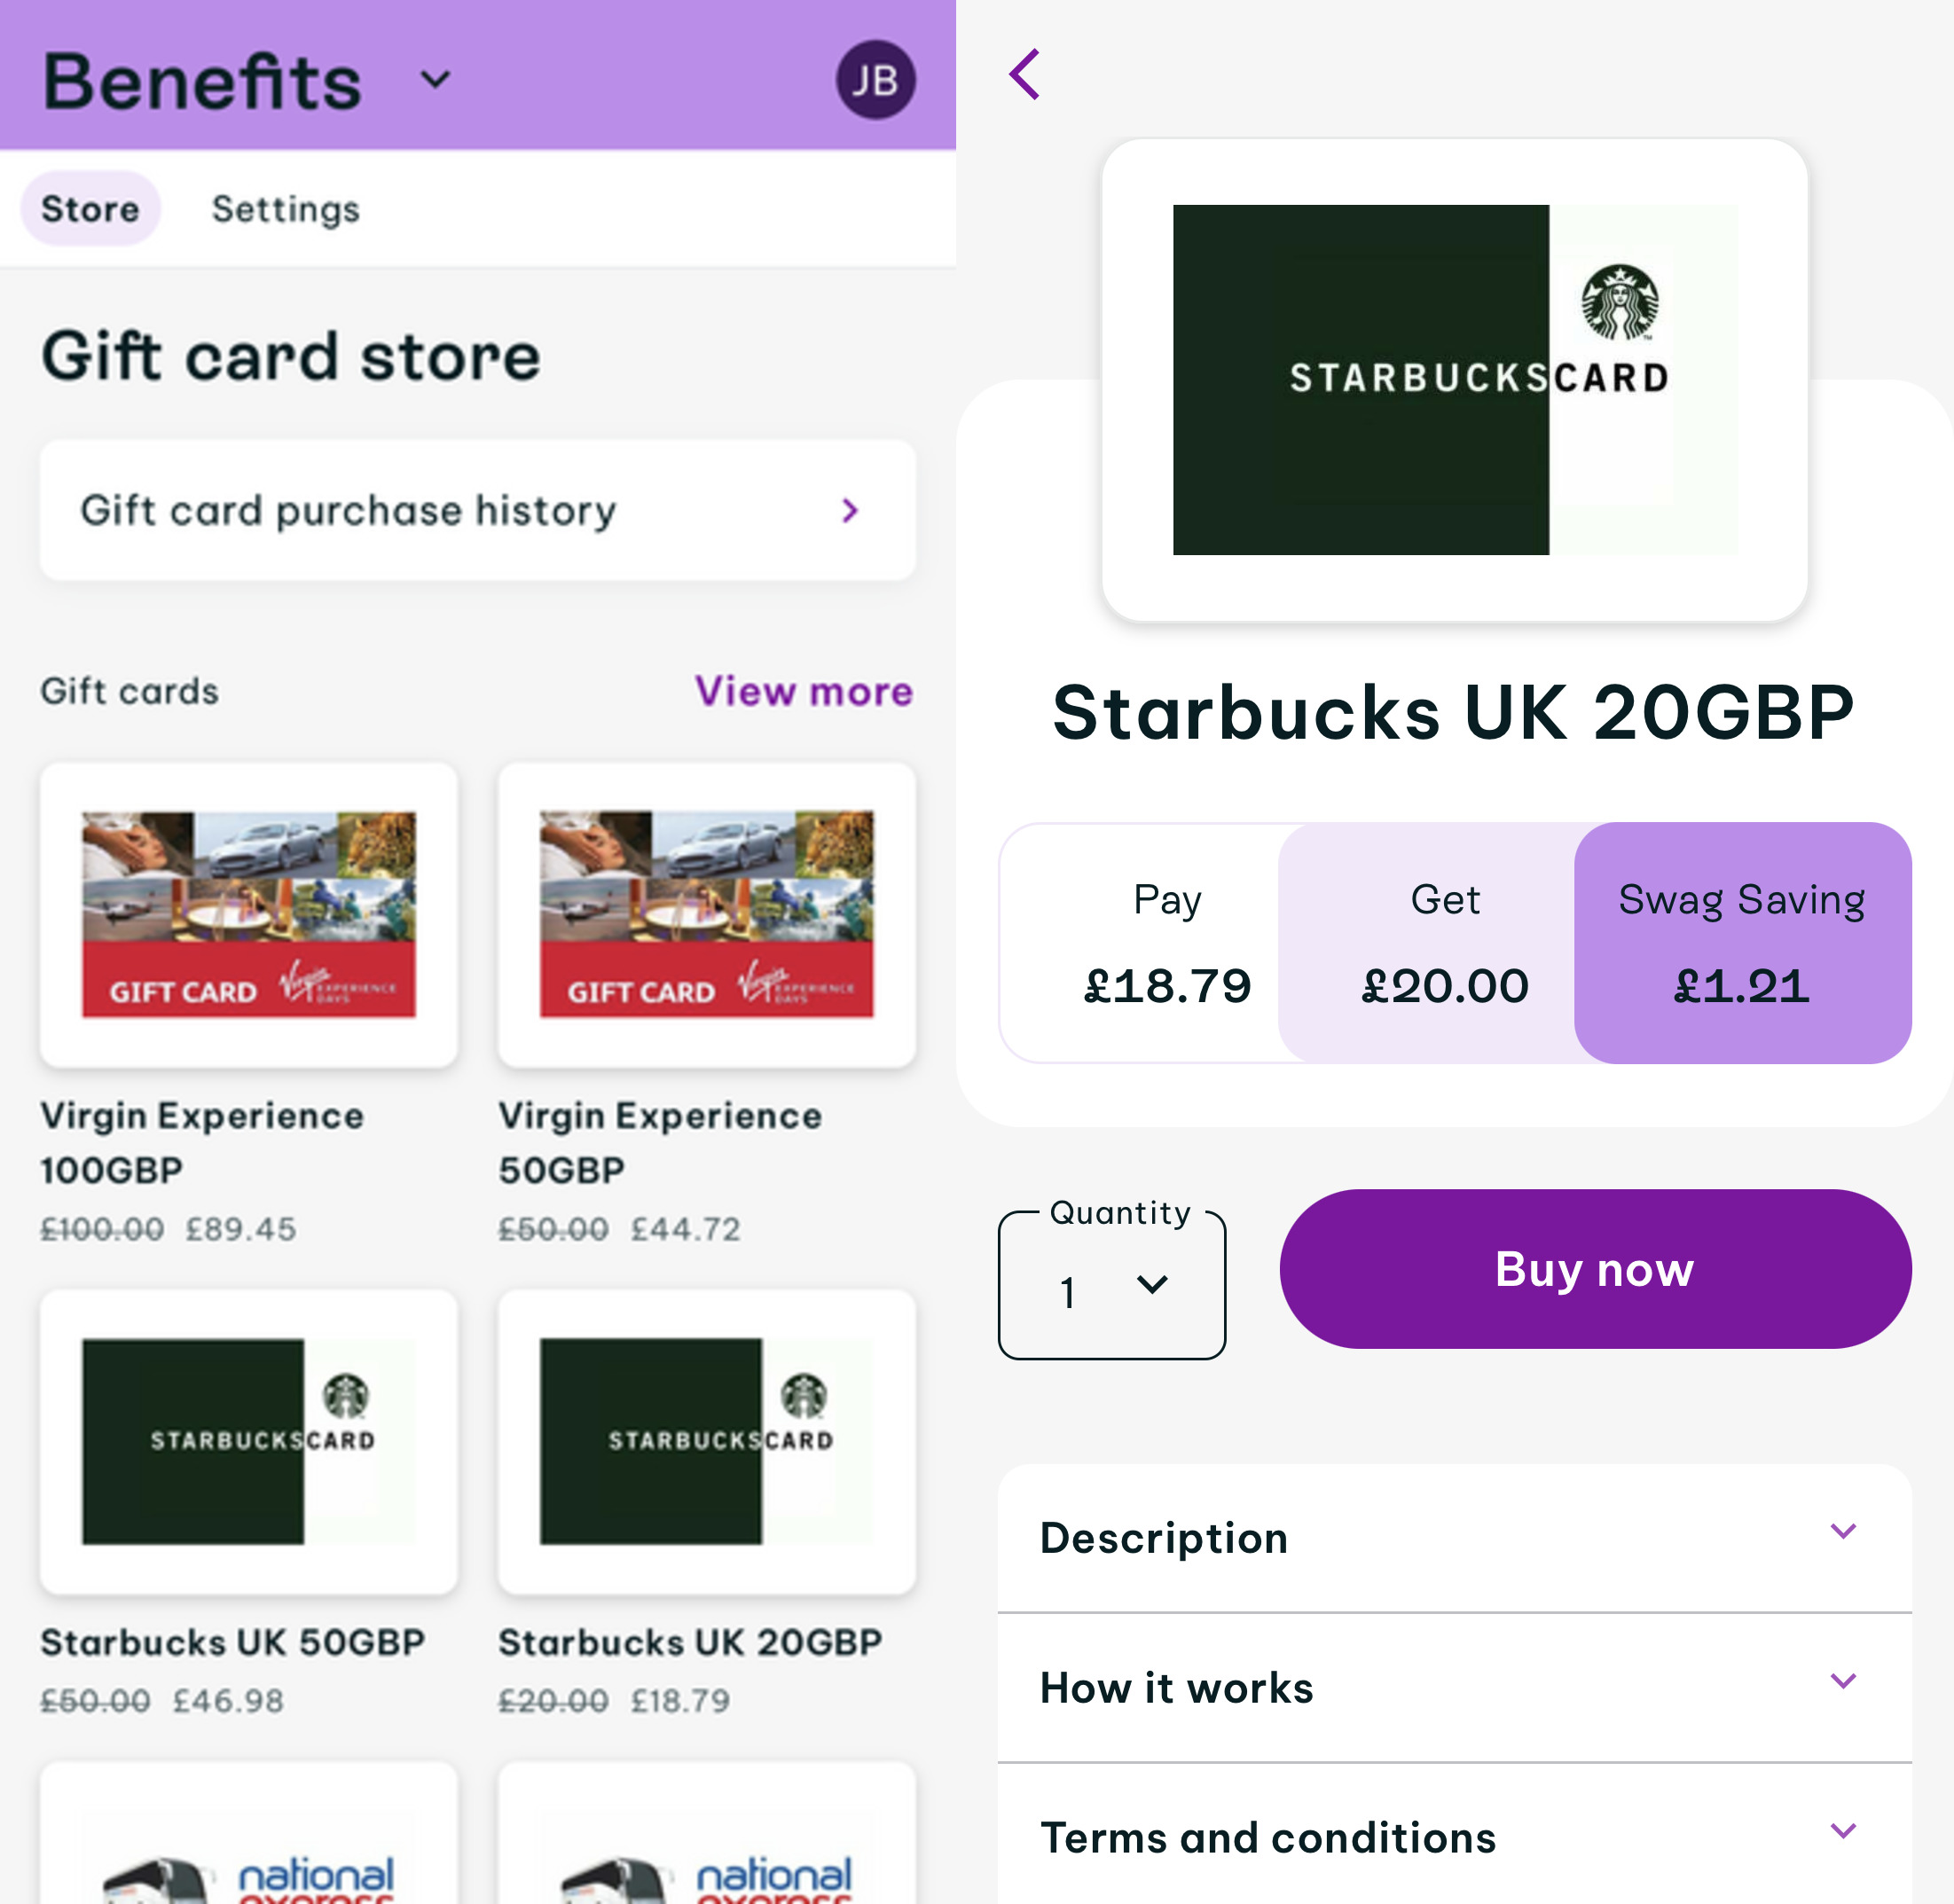The height and width of the screenshot is (1904, 1954).
Task: Expand the Description section chevron
Action: click(x=1843, y=1531)
